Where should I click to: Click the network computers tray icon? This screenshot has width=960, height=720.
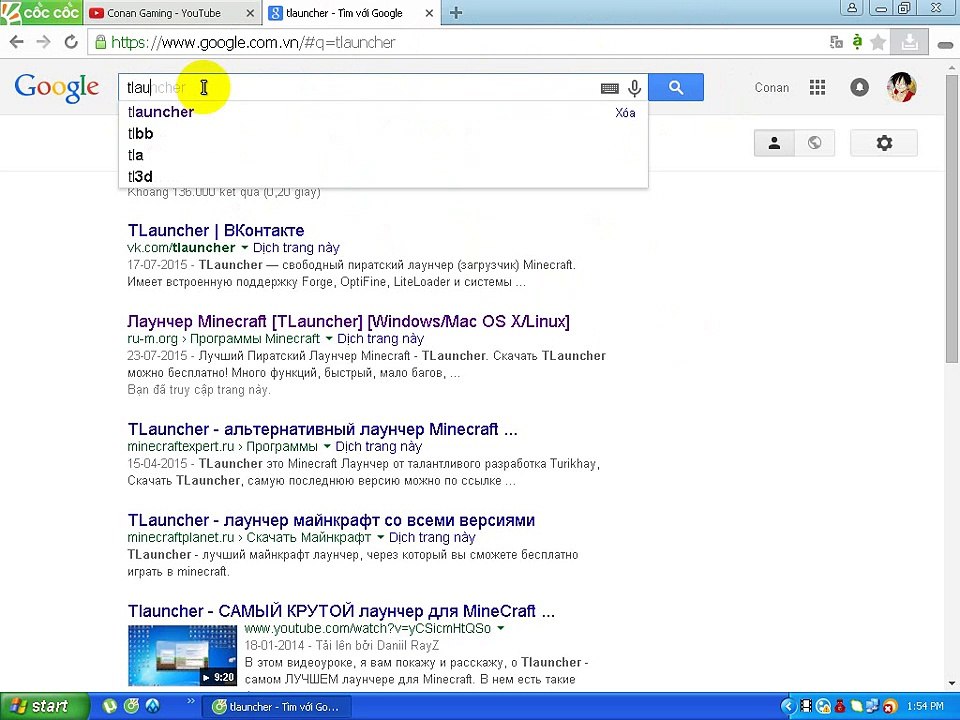point(874,707)
